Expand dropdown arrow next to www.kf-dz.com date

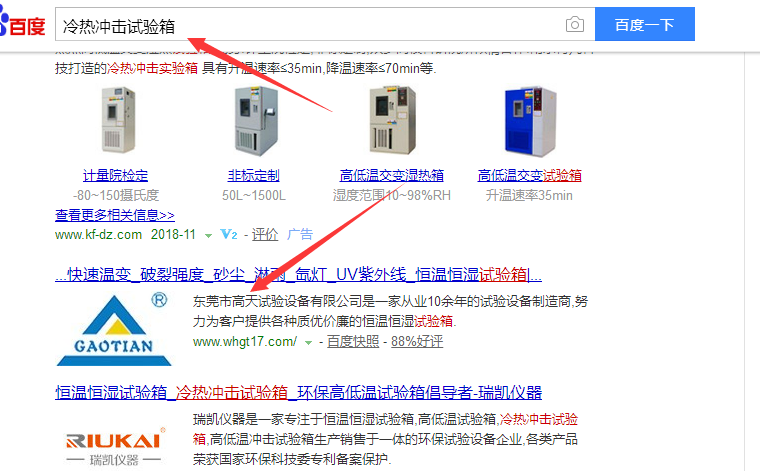tap(208, 236)
